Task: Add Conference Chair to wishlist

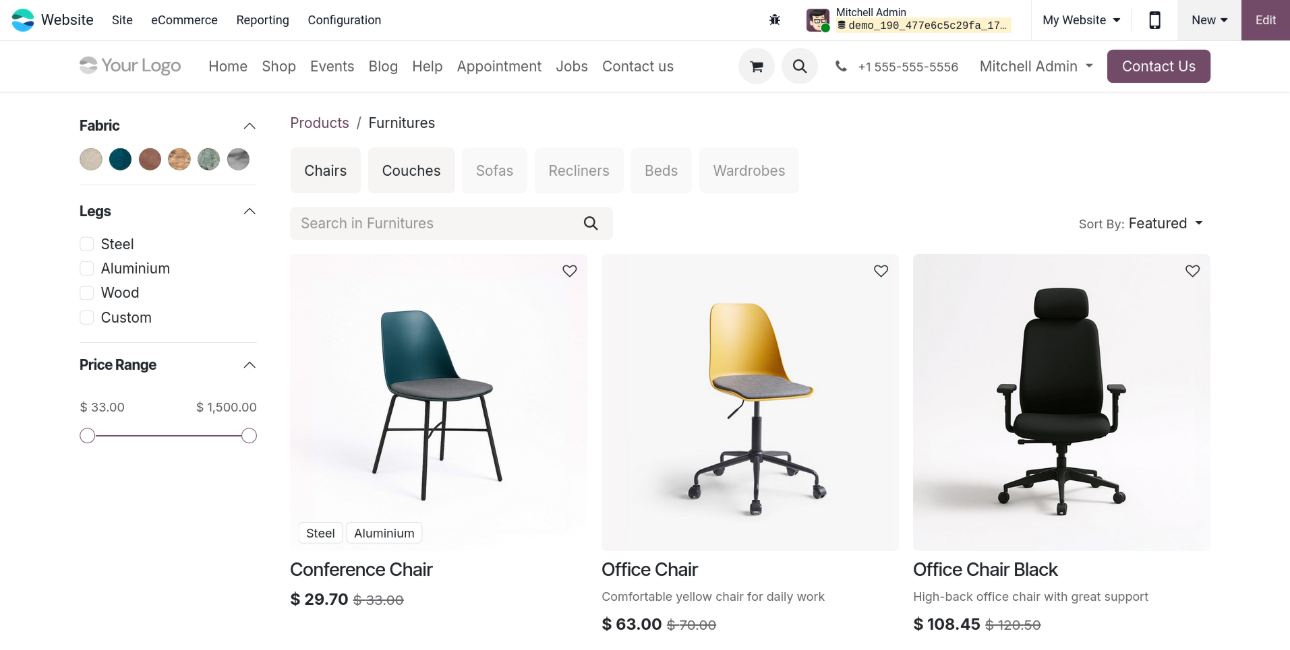Action: point(570,271)
